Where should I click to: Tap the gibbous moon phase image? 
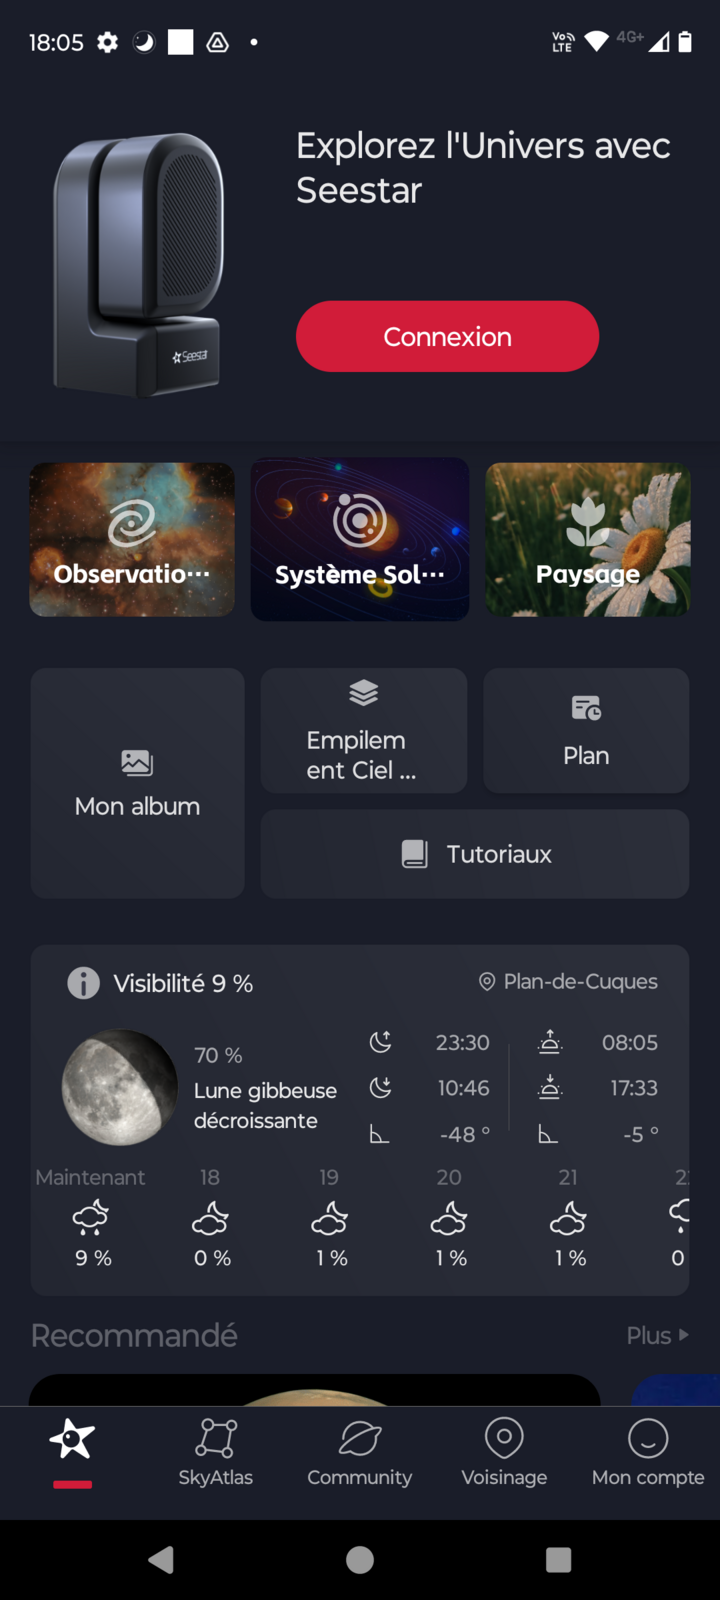tap(120, 1087)
